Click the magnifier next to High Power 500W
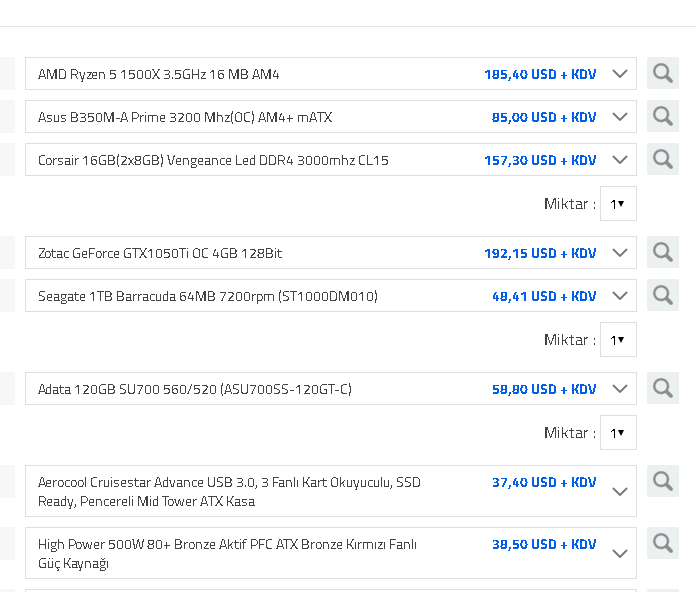Screen dimensions: 696x592 tap(662, 544)
